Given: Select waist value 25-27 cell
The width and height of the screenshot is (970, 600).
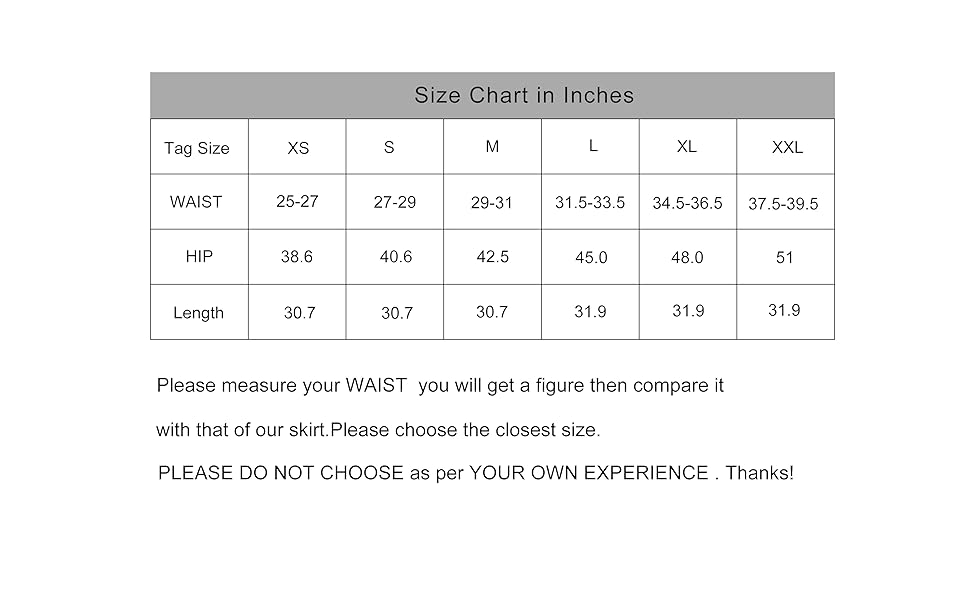Looking at the screenshot, I should click(297, 202).
